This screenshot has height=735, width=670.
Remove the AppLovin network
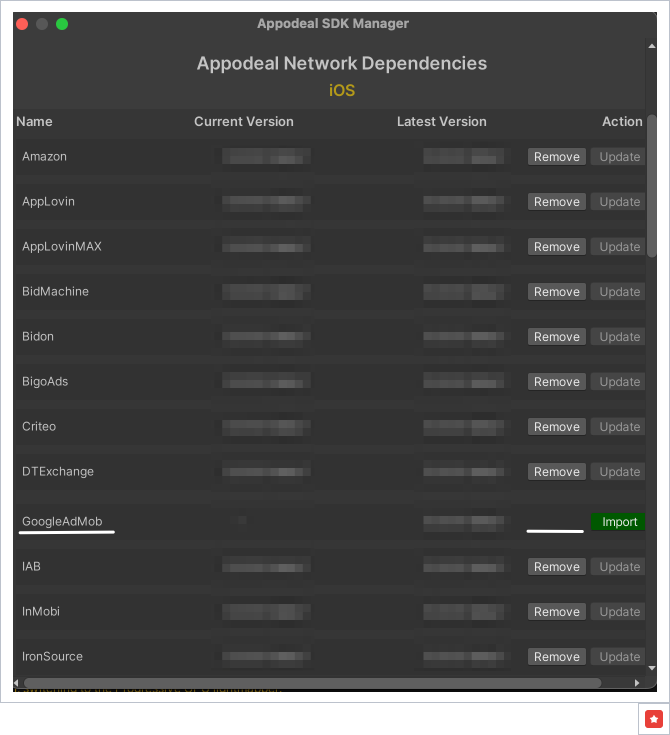coord(557,202)
